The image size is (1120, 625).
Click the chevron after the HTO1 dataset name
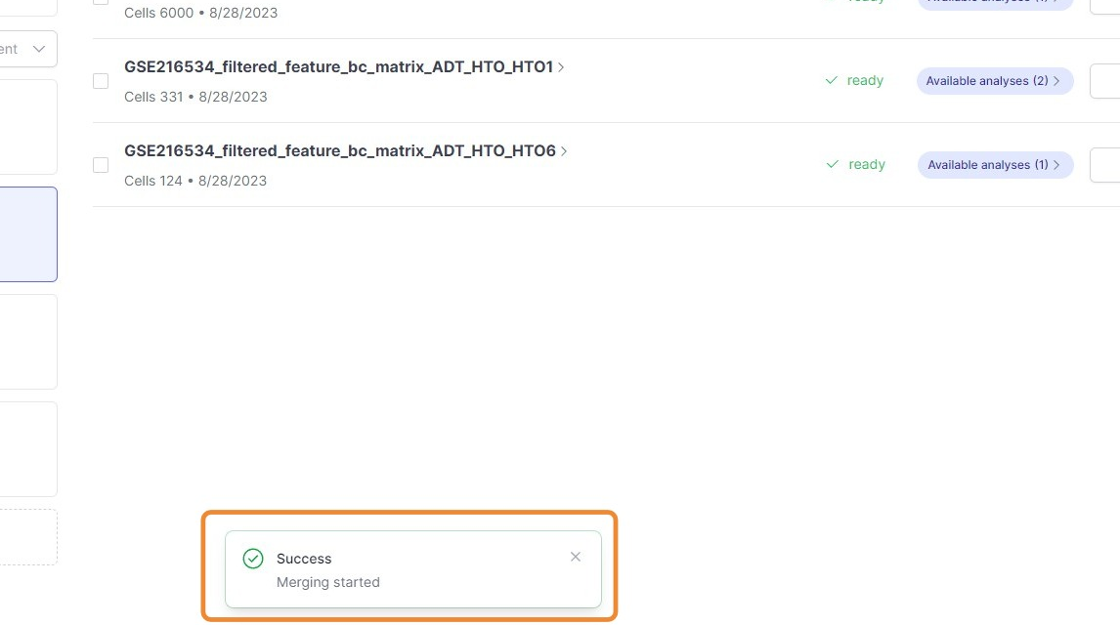tap(562, 67)
